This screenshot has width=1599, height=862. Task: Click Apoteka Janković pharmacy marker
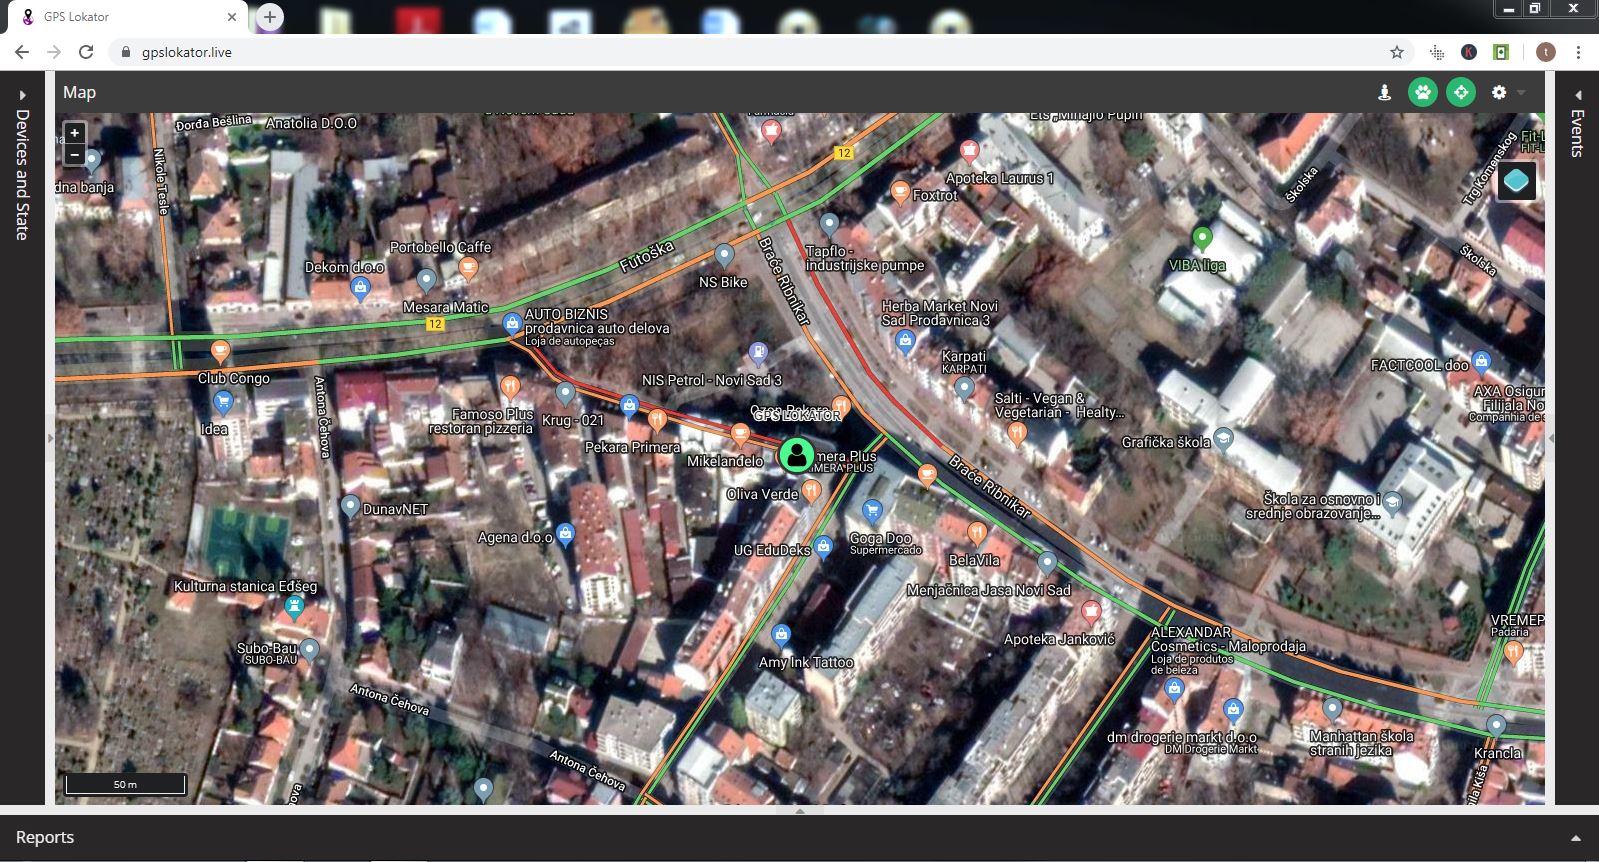[x=1091, y=611]
